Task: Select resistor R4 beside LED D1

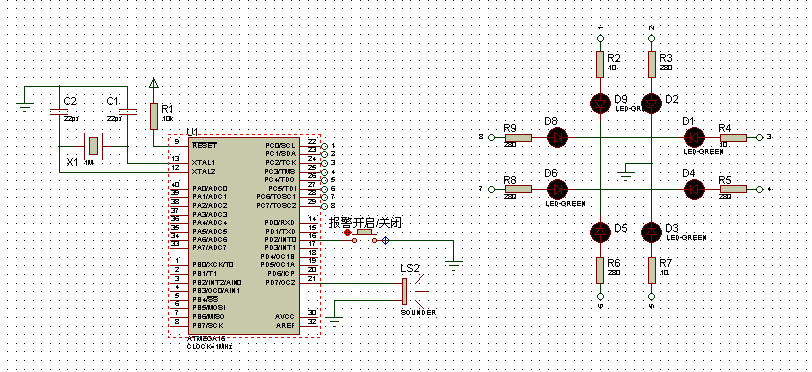Action: coord(733,137)
